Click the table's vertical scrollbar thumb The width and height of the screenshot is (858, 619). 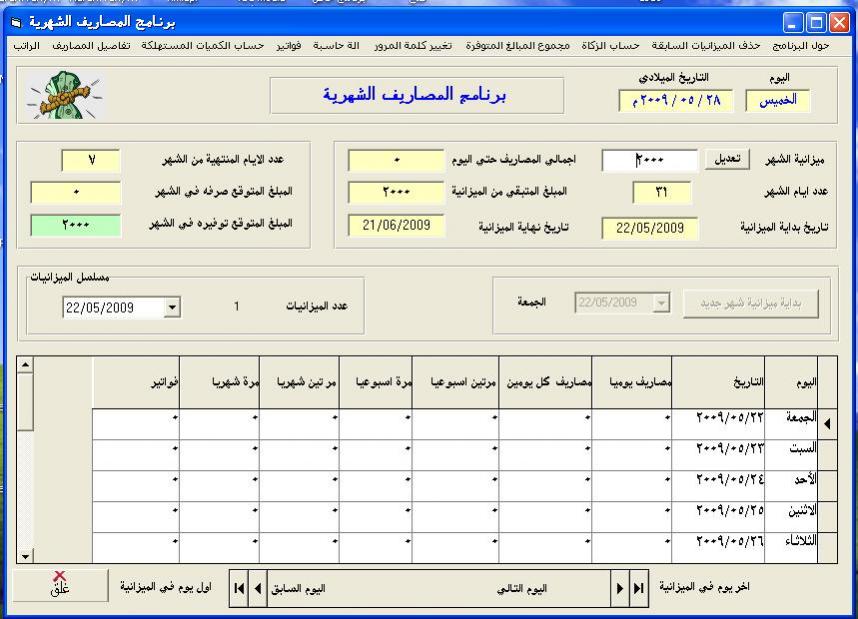pos(25,402)
